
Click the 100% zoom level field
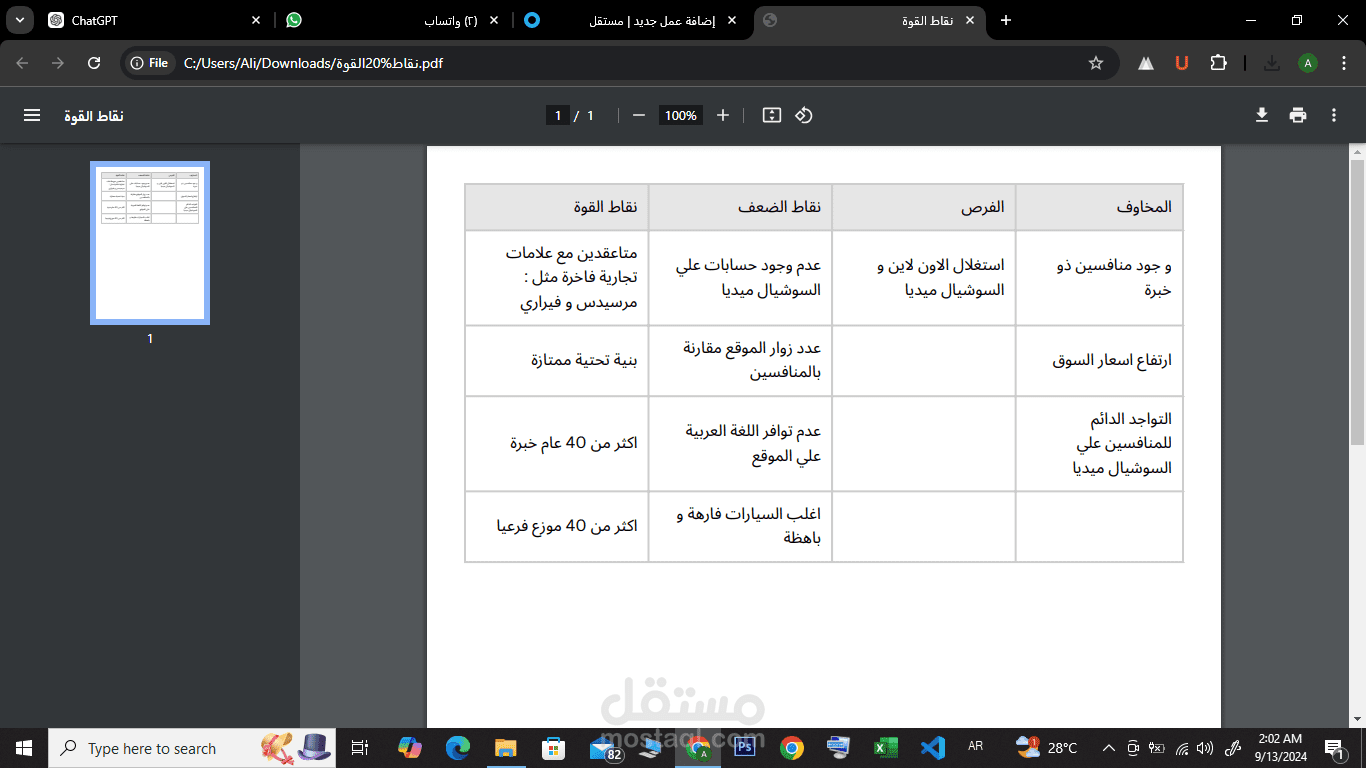tap(680, 115)
